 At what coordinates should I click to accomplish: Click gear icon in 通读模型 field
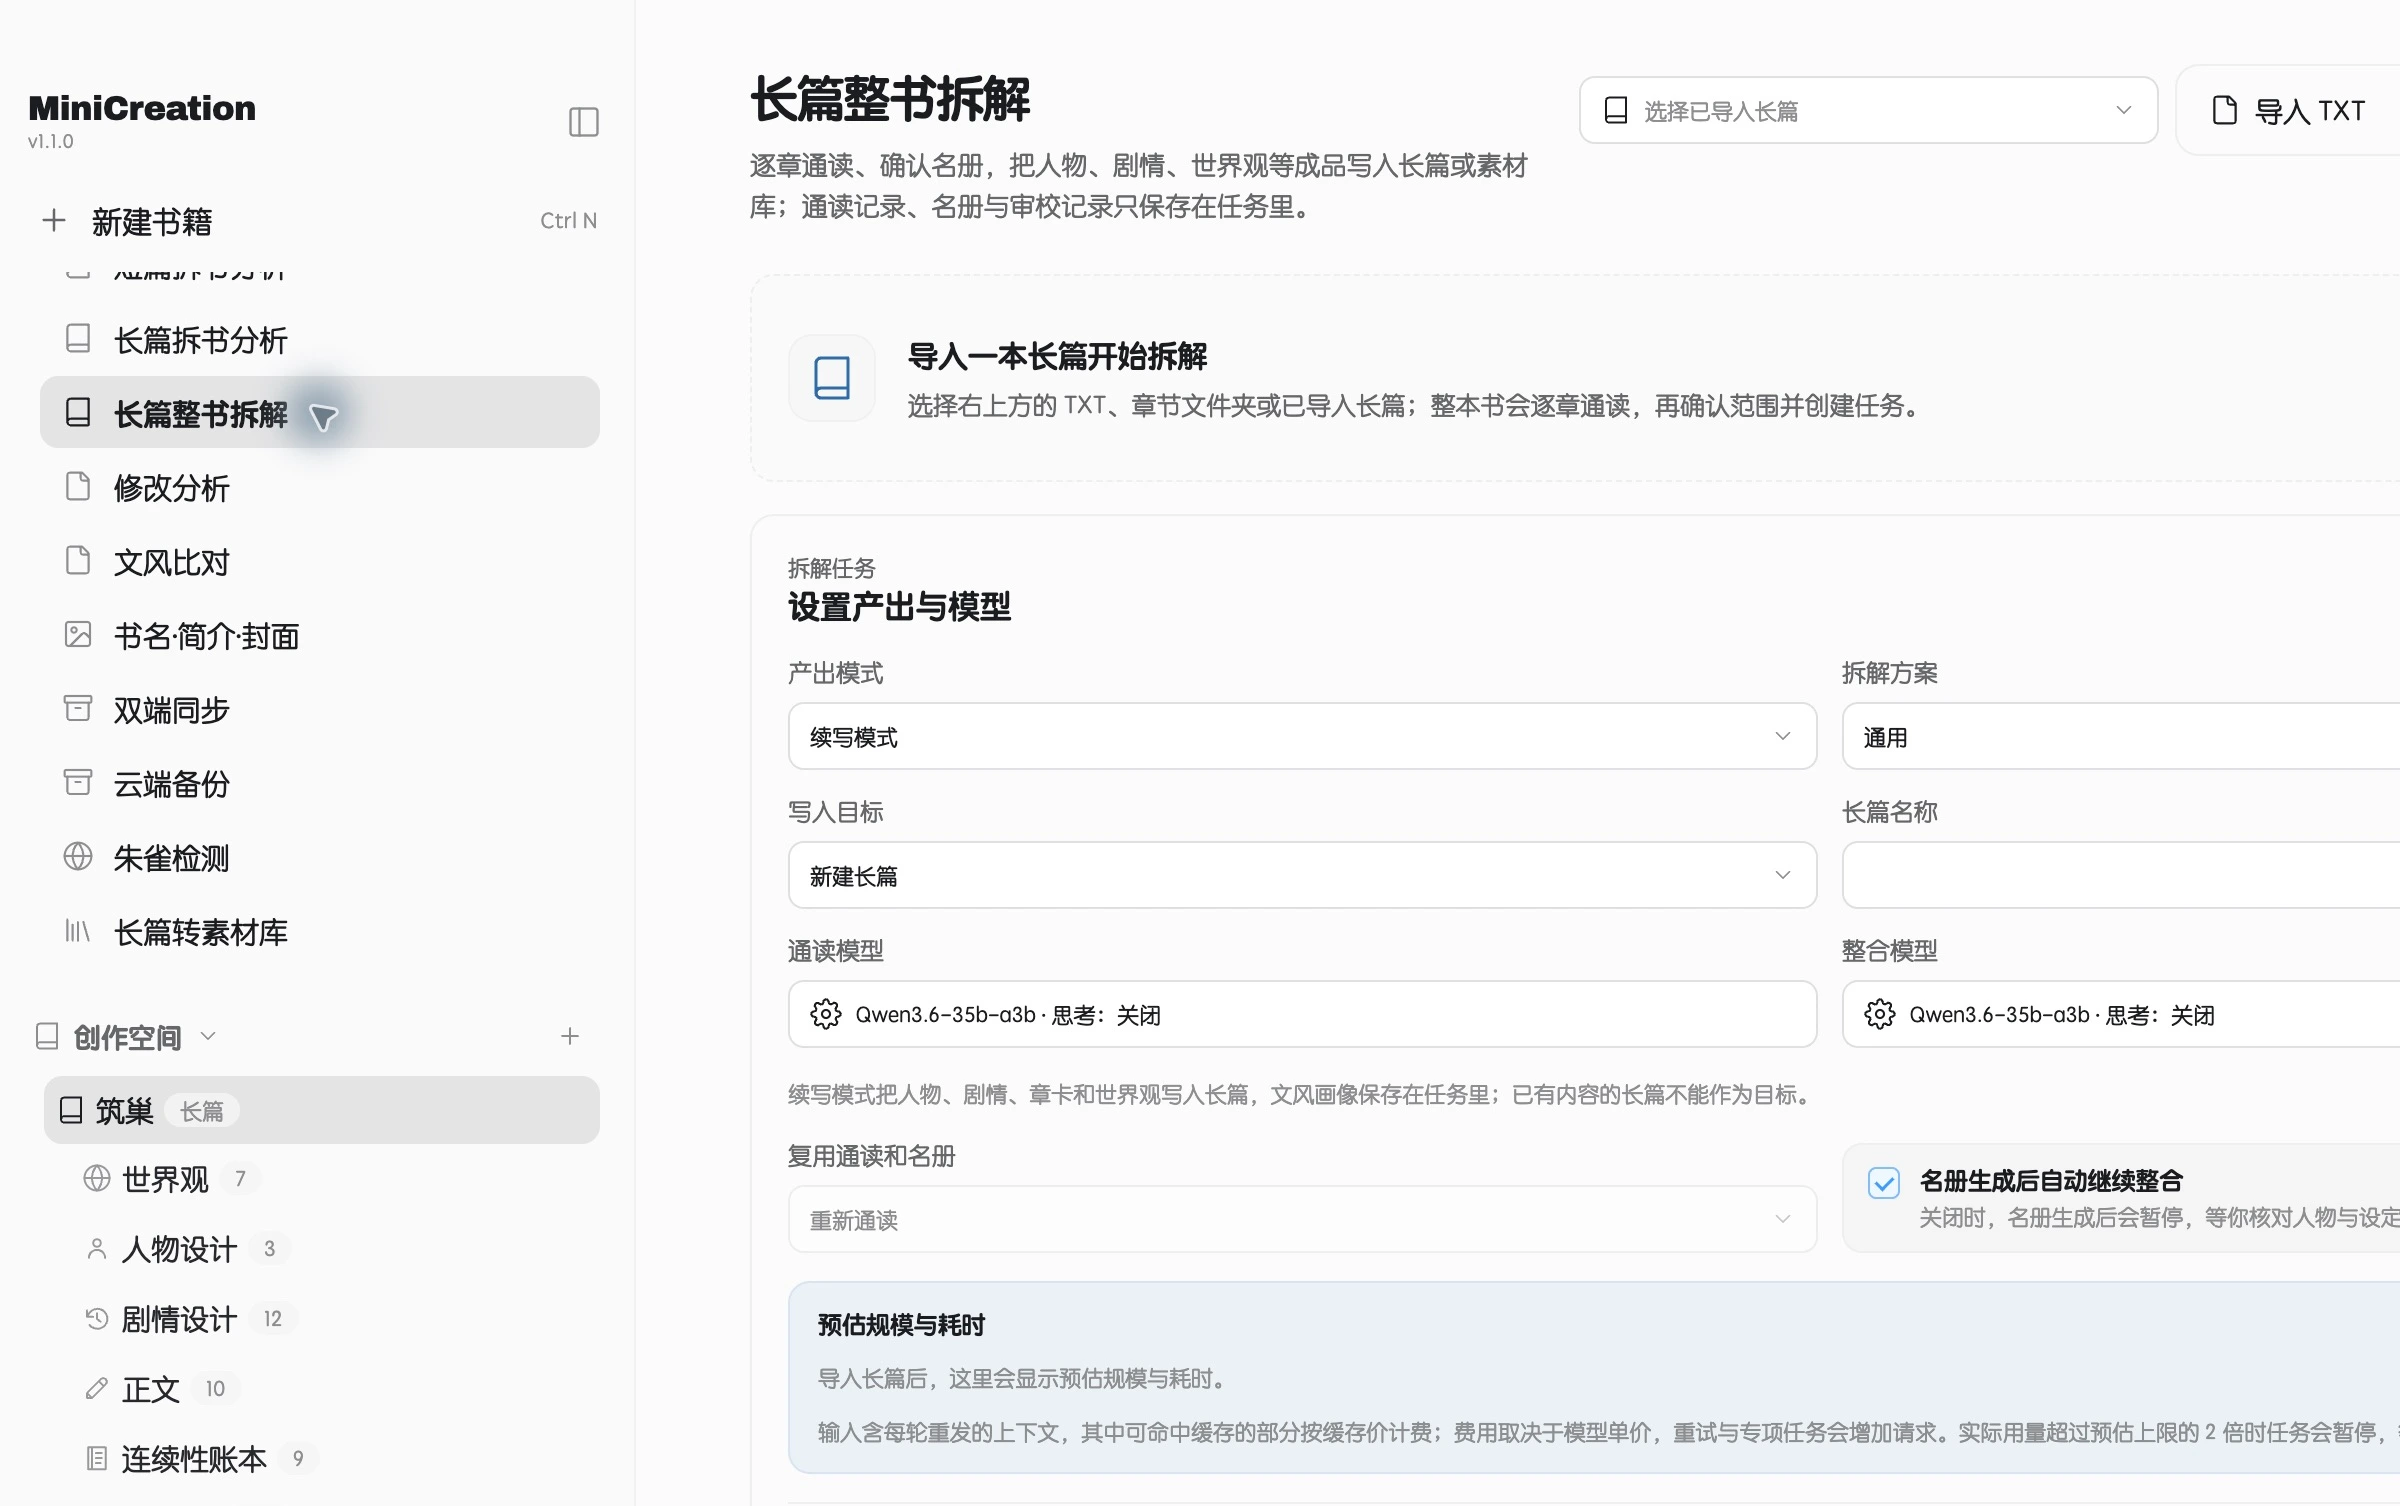click(826, 1014)
